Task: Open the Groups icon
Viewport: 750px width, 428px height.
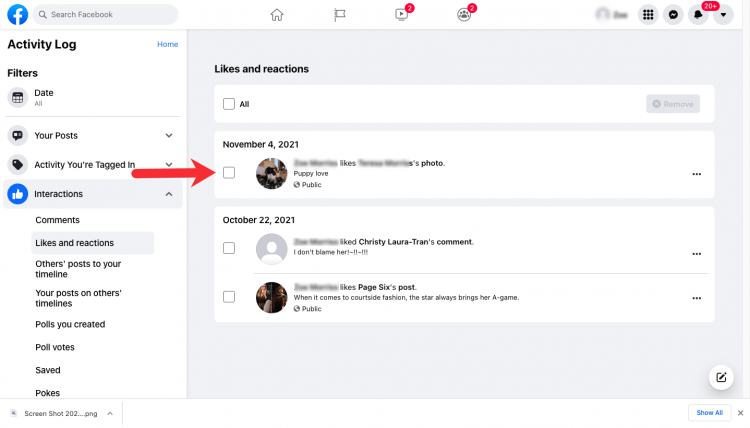Action: tap(463, 15)
